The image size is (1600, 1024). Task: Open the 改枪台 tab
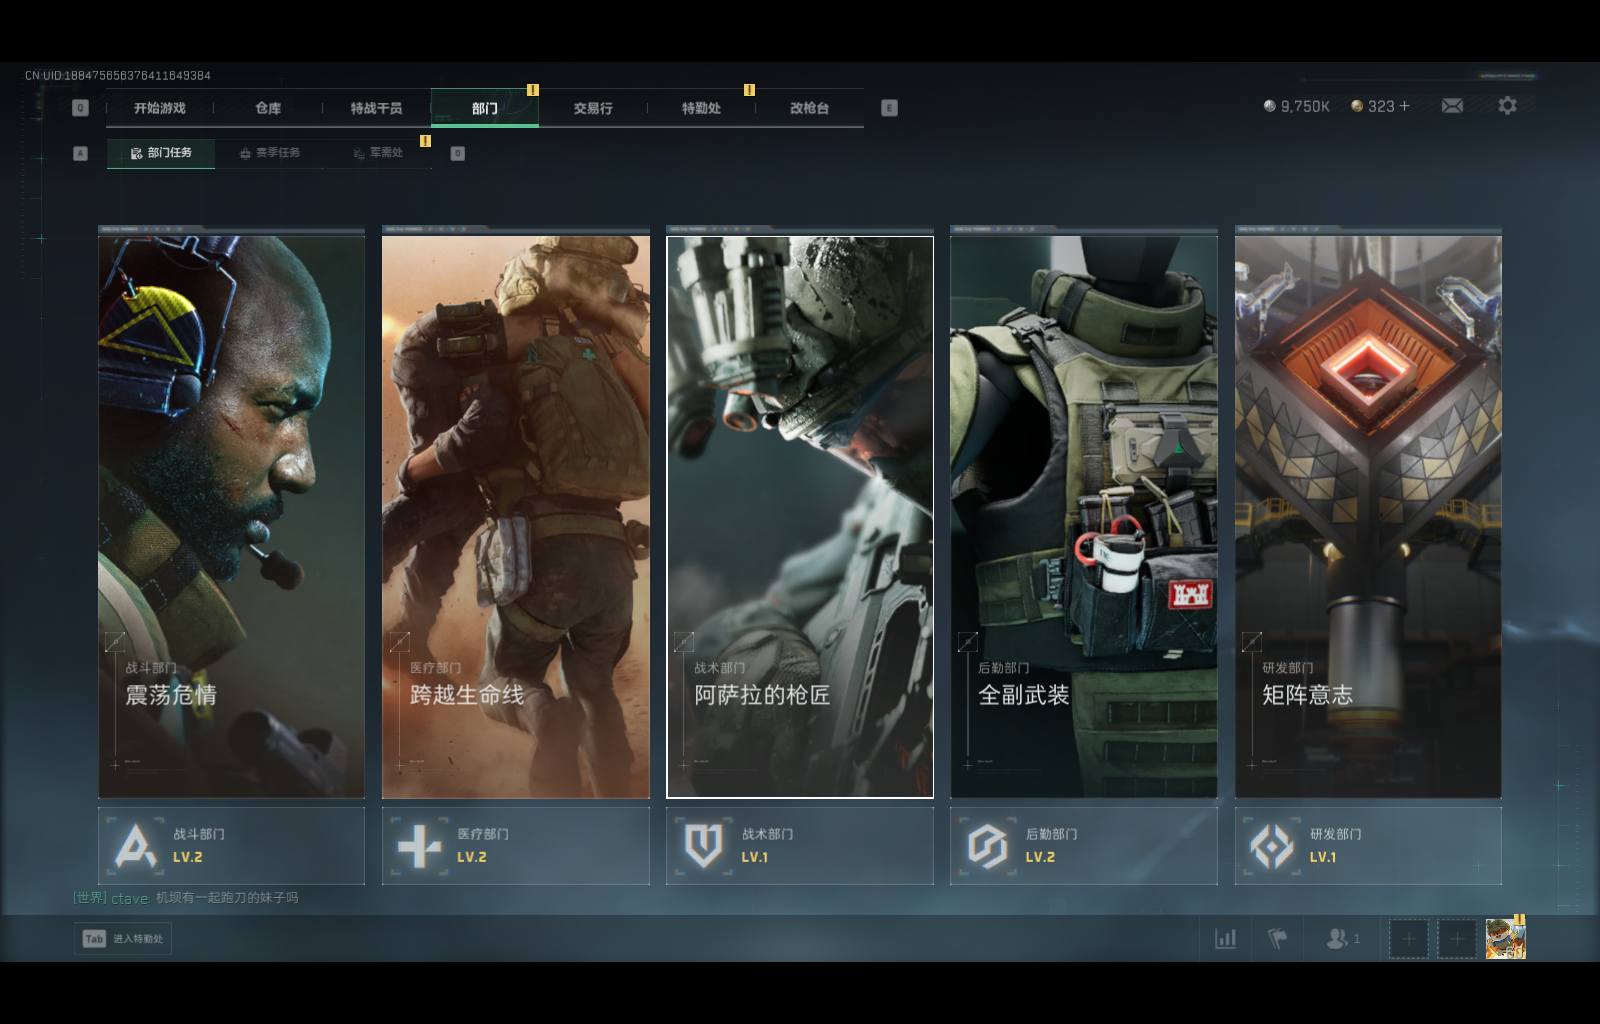809,108
